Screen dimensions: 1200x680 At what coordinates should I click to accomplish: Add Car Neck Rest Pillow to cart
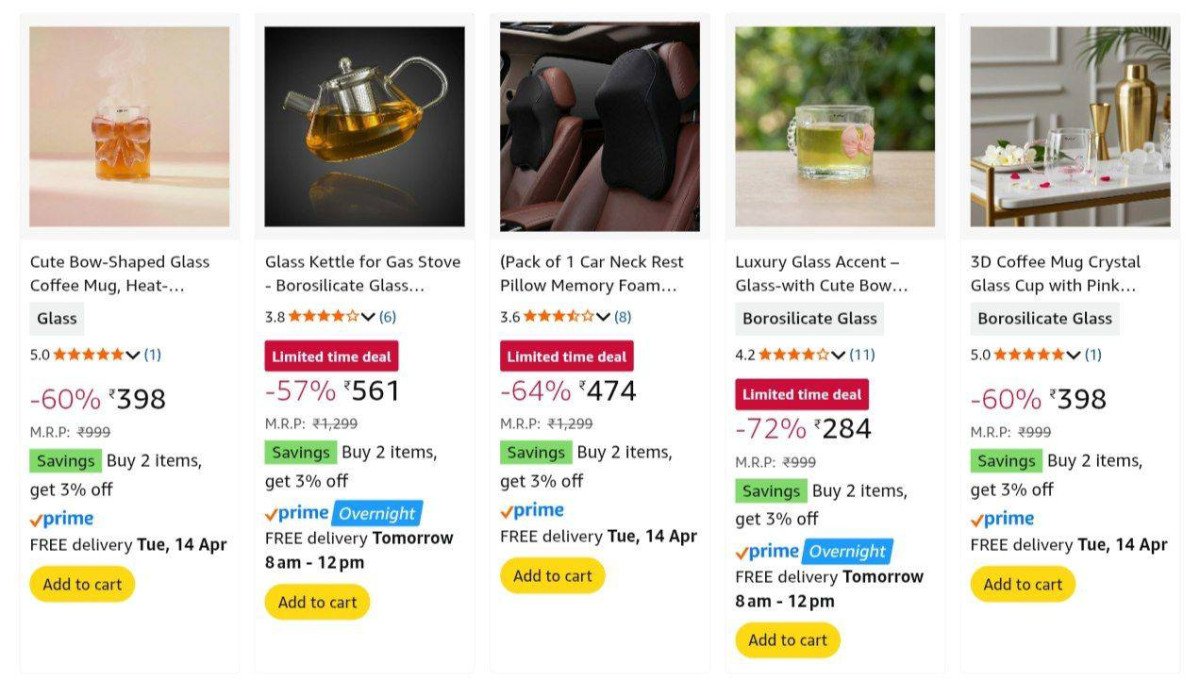pyautogui.click(x=552, y=576)
